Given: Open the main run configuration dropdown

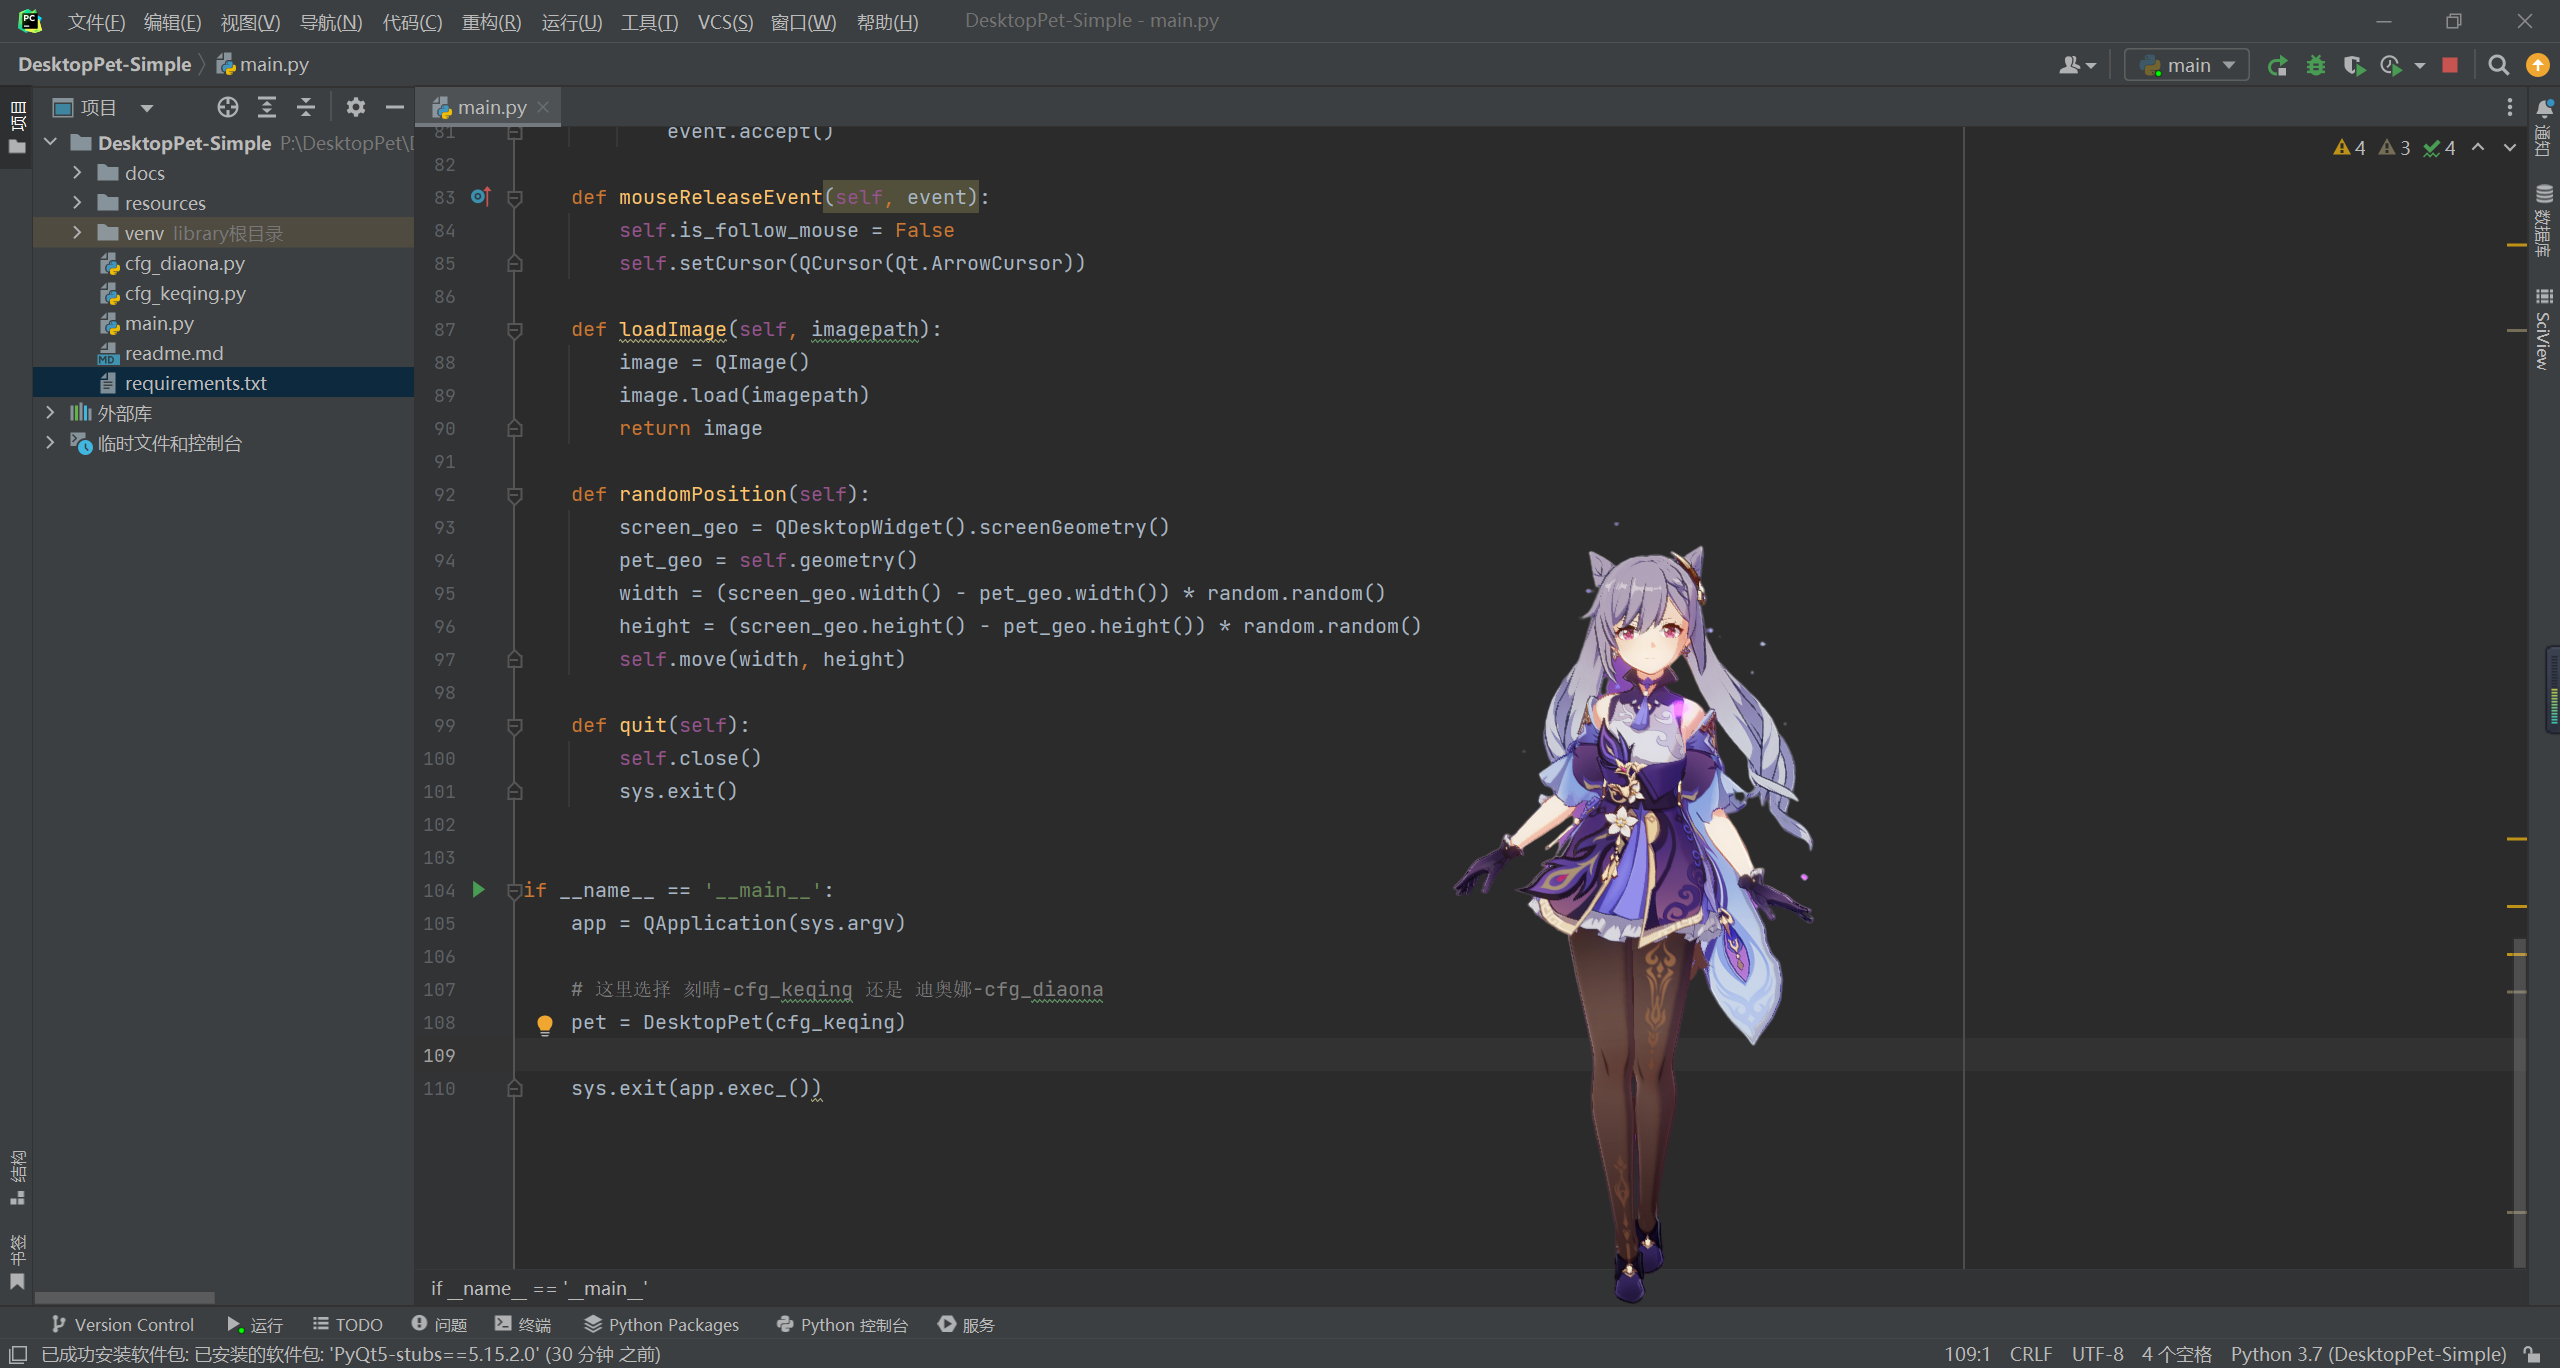Looking at the screenshot, I should [x=2187, y=66].
